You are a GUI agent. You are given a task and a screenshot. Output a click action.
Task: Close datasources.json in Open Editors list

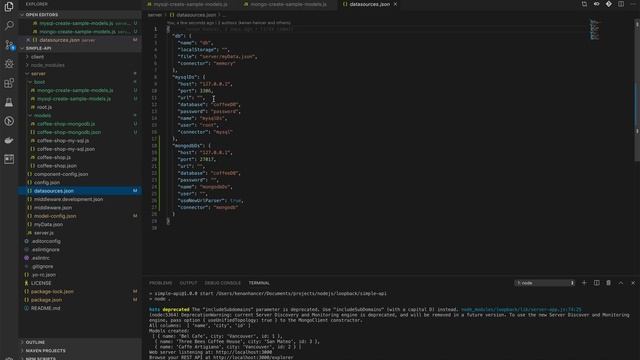[28, 40]
